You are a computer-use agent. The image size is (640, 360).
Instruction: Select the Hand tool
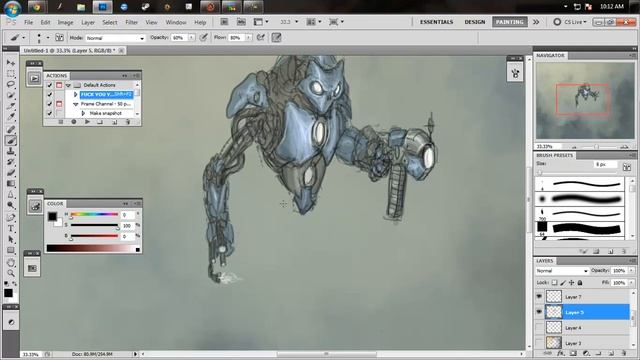(11, 262)
